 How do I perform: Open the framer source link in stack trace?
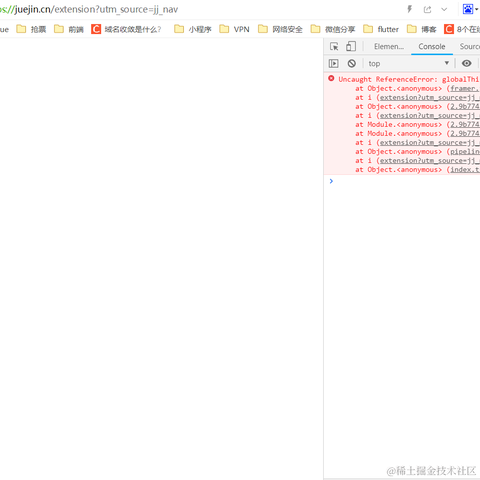(x=465, y=89)
